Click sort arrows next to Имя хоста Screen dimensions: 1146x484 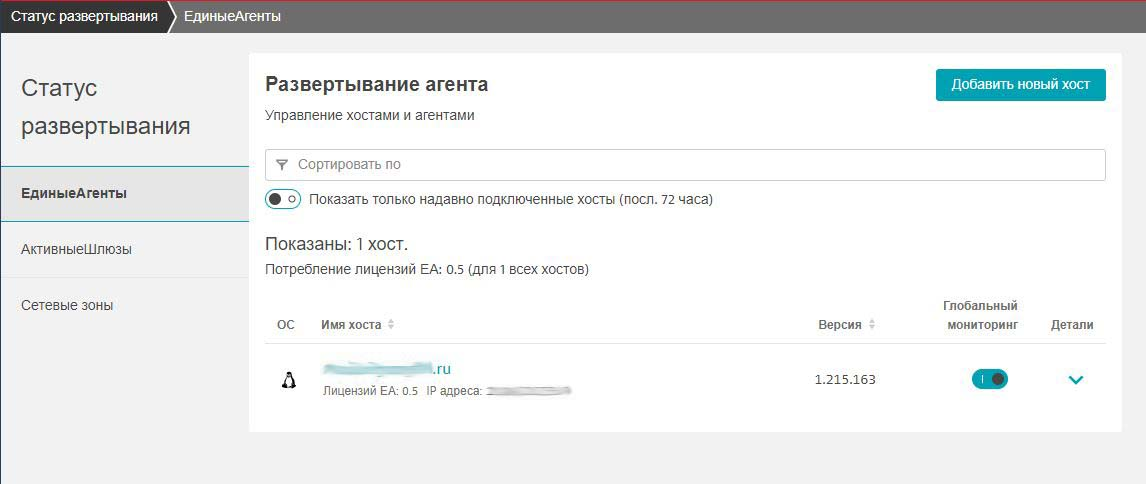point(391,325)
